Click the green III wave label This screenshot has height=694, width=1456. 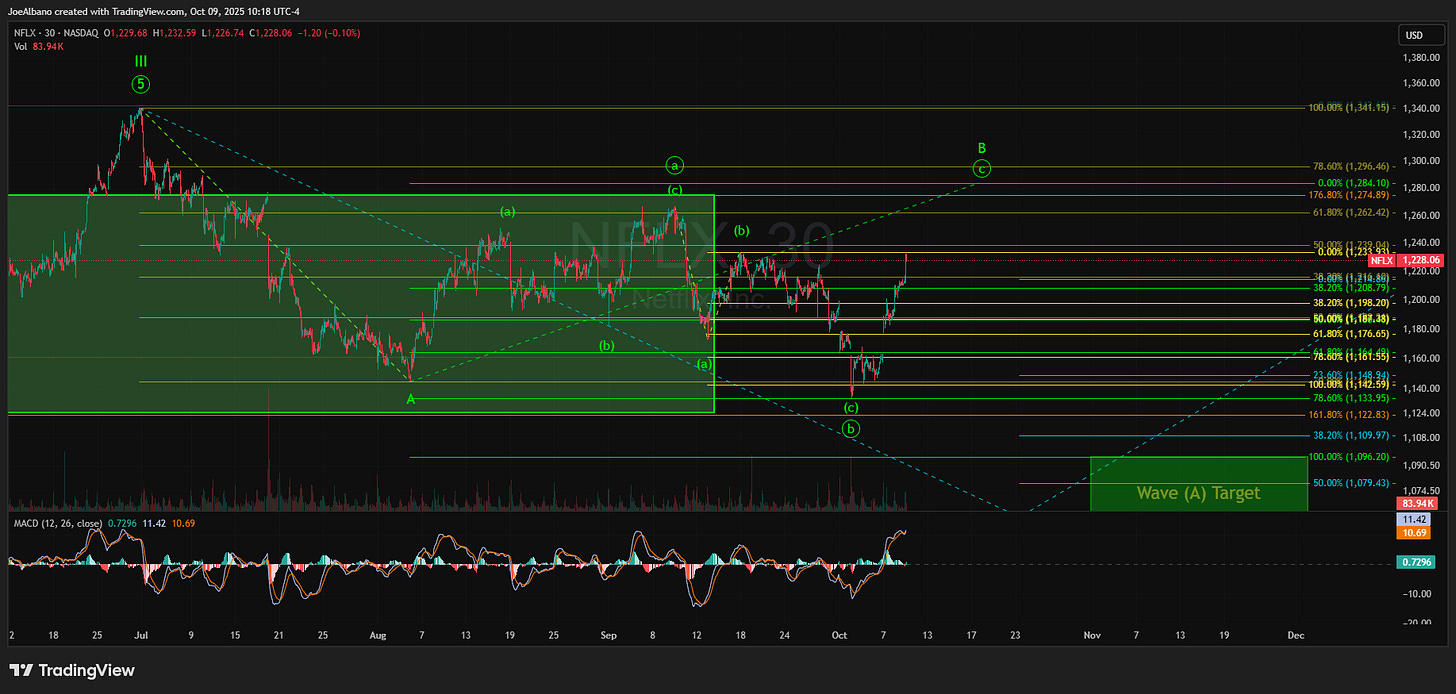point(141,61)
